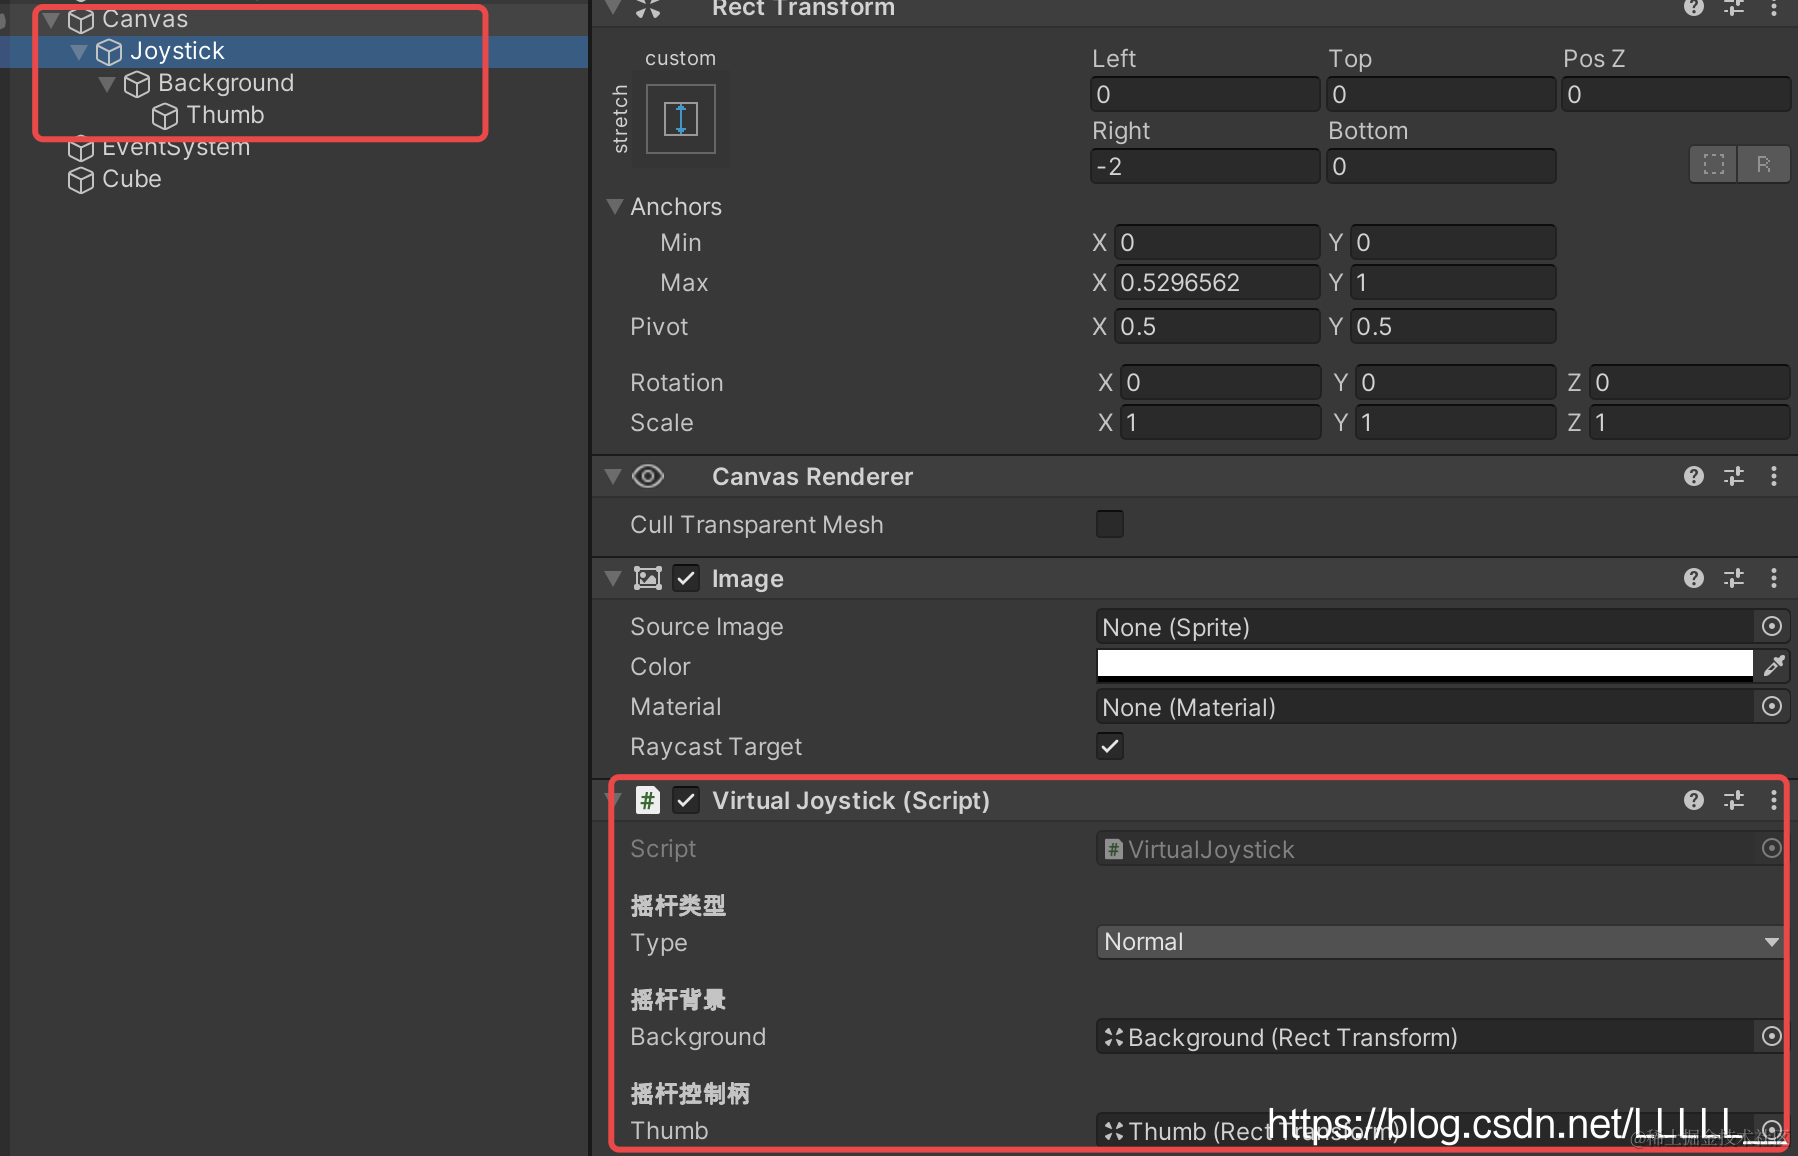
Task: Open the Canvas Renderer more options menu
Action: point(1775,476)
